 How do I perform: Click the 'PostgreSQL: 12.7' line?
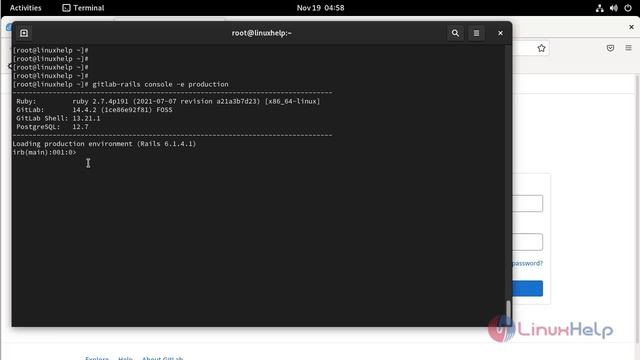[52, 127]
